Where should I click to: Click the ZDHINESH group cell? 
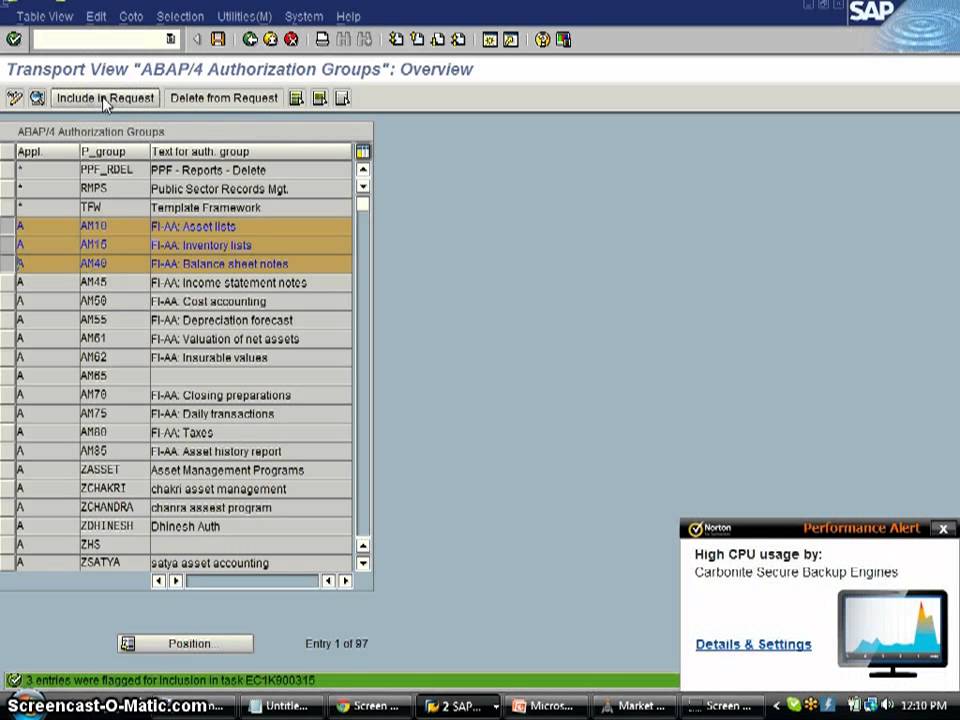(114, 526)
